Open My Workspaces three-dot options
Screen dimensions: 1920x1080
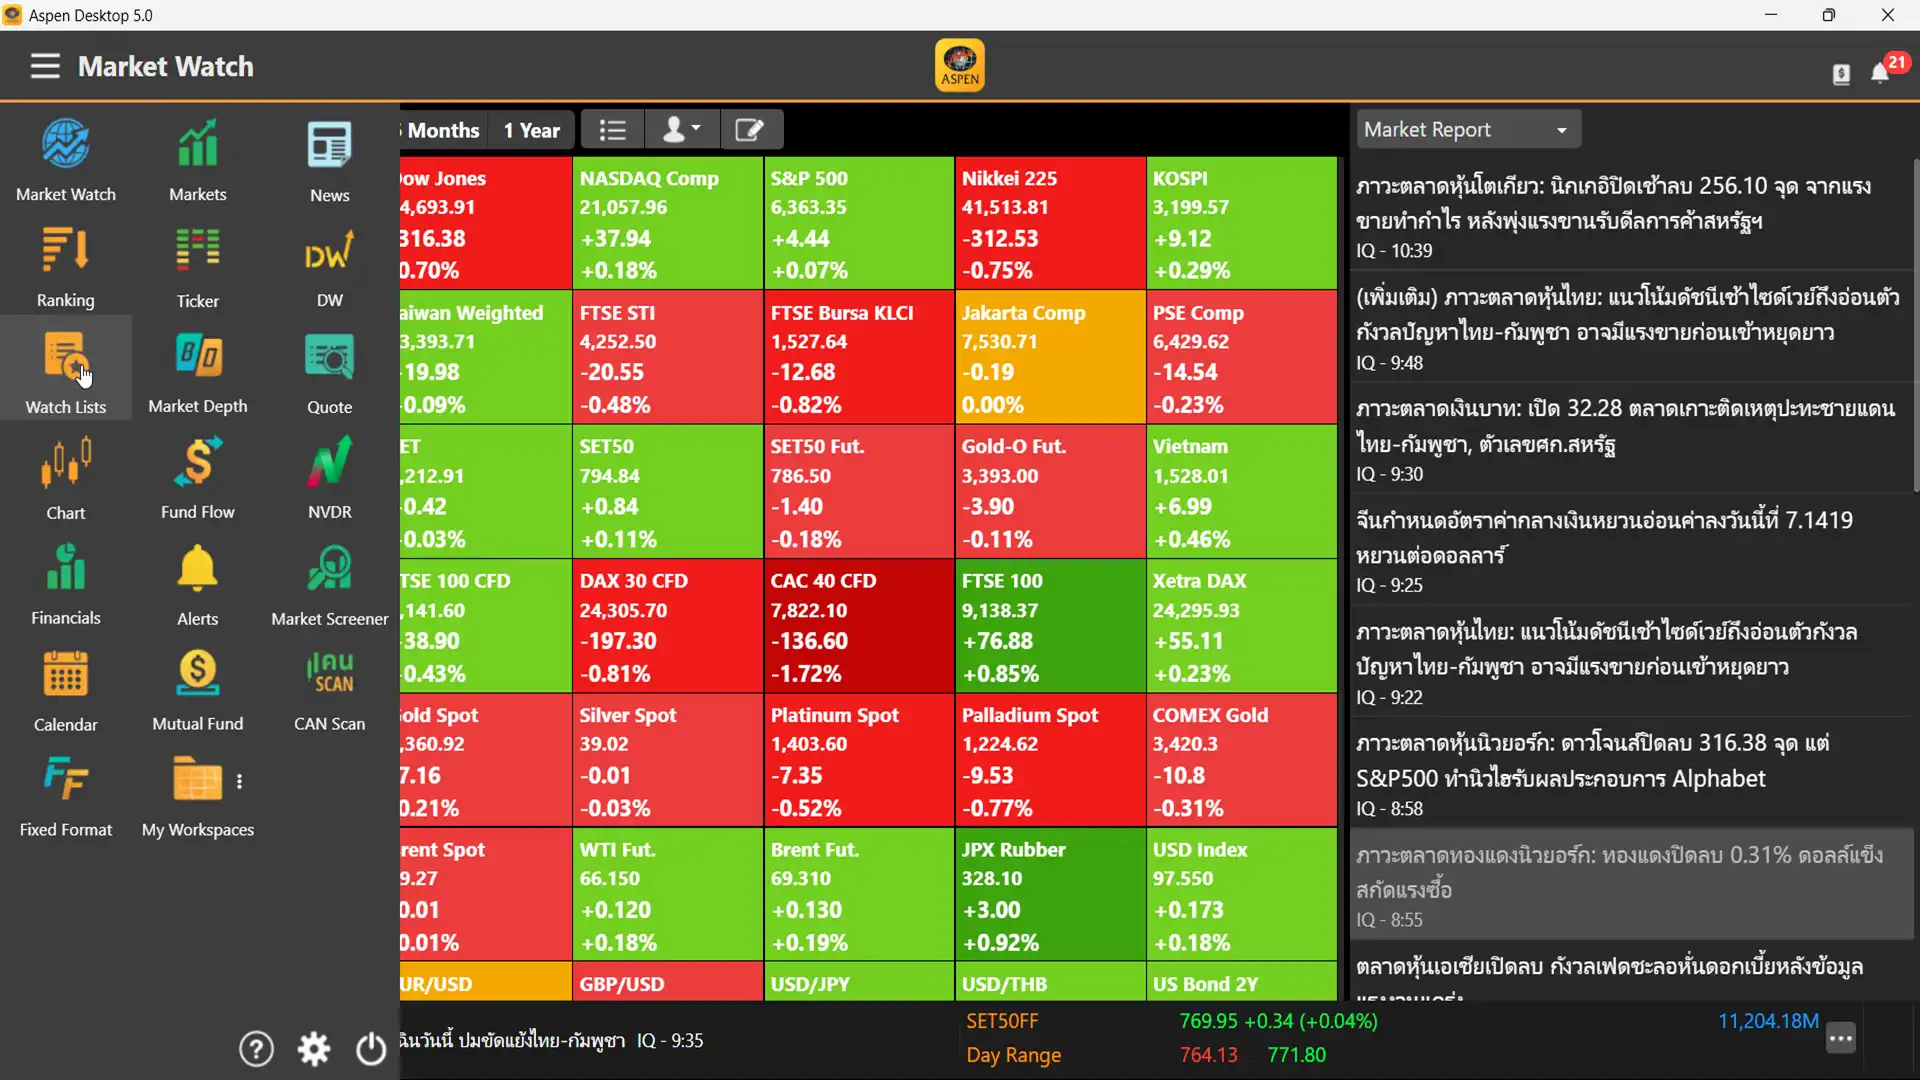coord(239,781)
